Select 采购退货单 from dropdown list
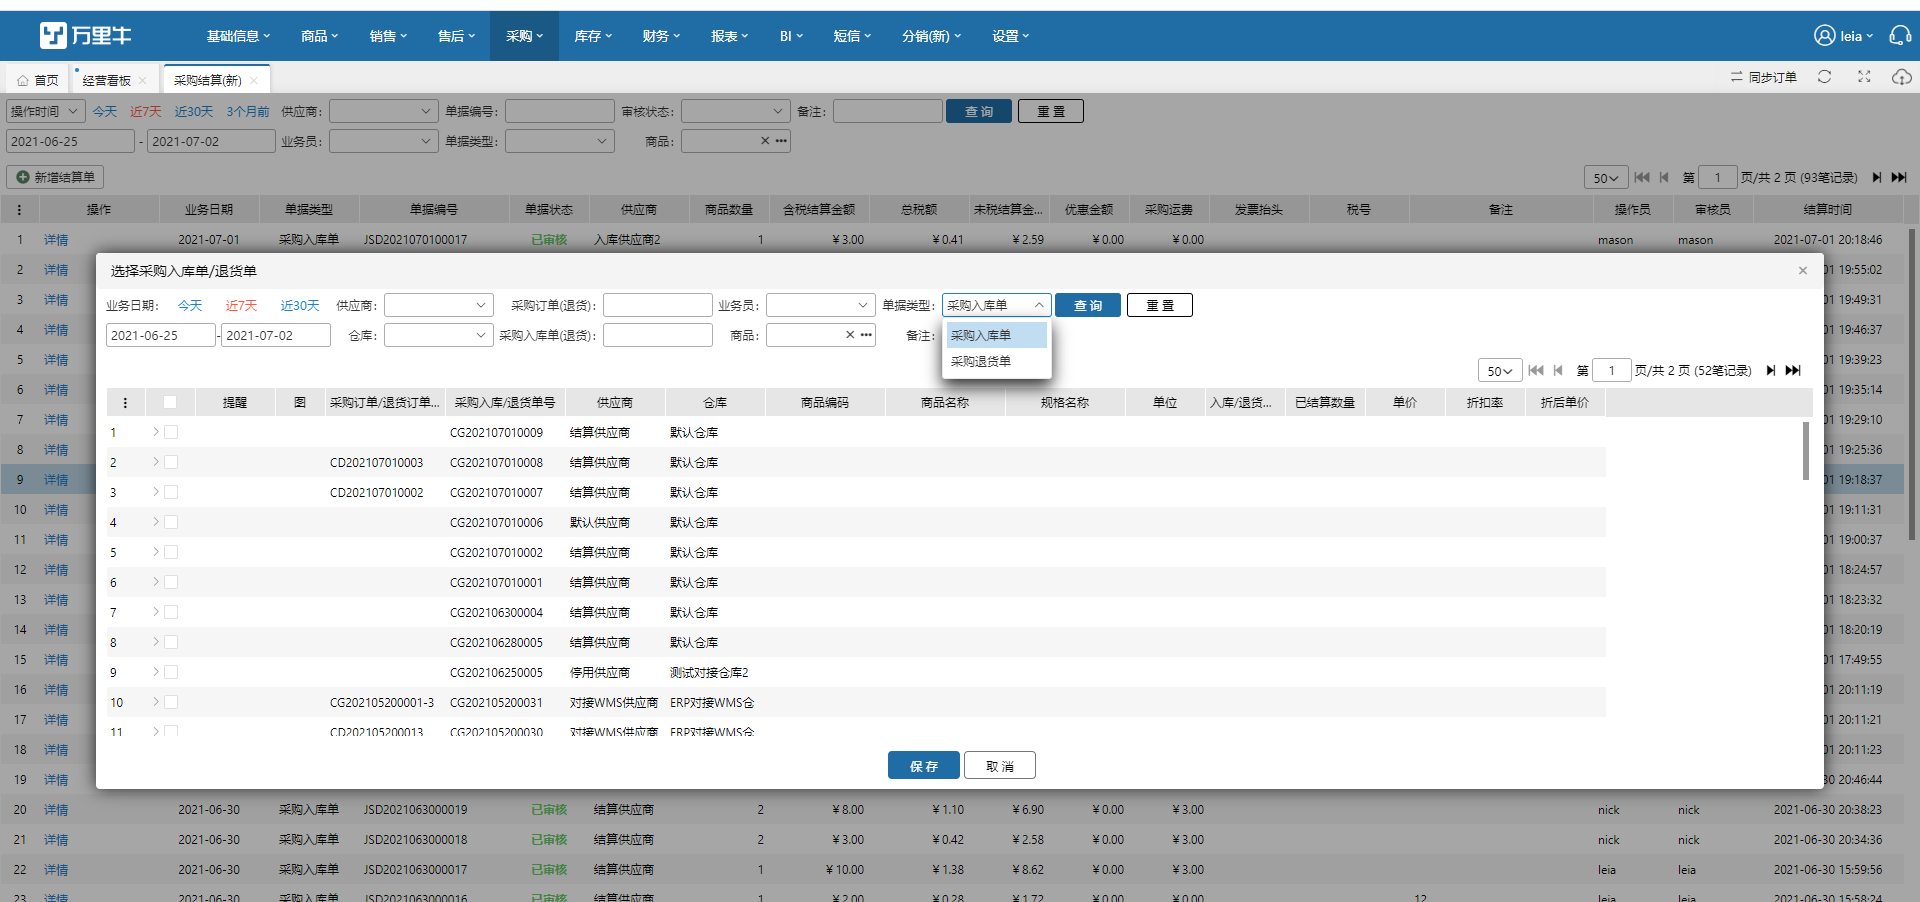 [997, 361]
